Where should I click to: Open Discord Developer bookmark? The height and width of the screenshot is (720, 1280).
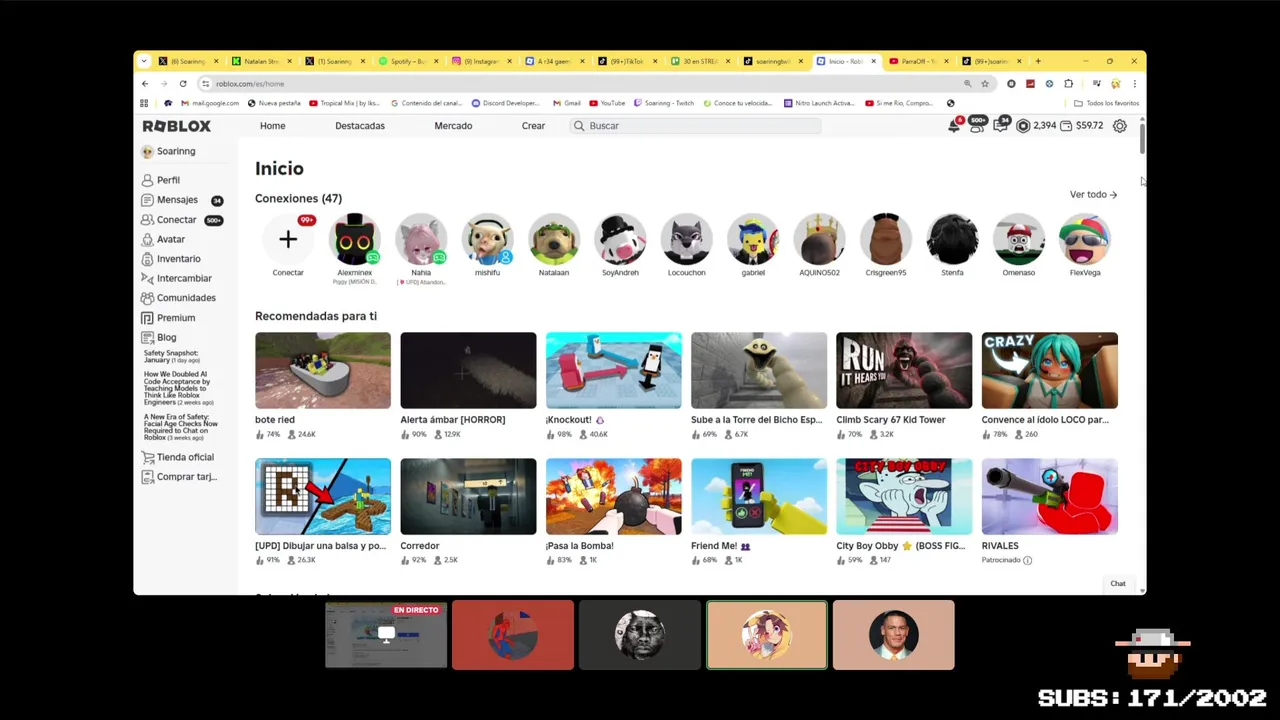[x=505, y=103]
